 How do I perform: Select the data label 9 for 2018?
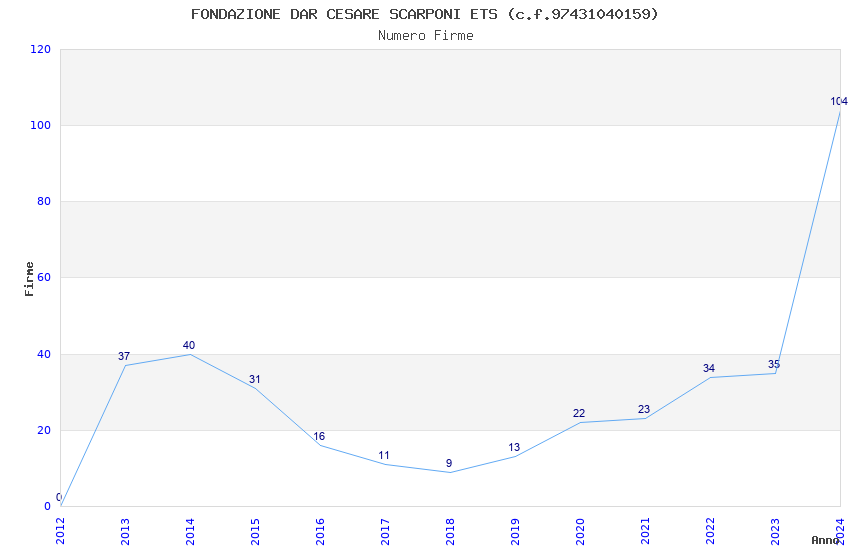coord(449,463)
